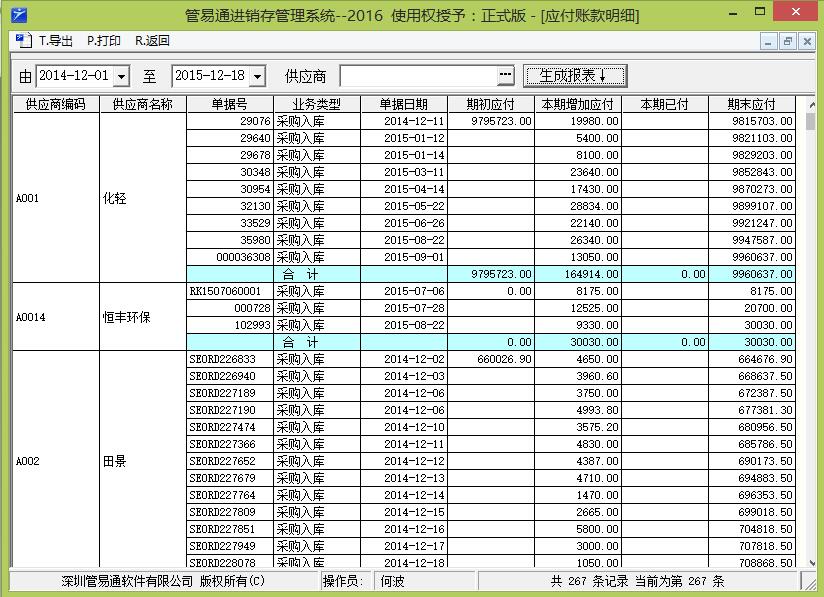Click the 期初应付 column header
The image size is (824, 597).
491,104
